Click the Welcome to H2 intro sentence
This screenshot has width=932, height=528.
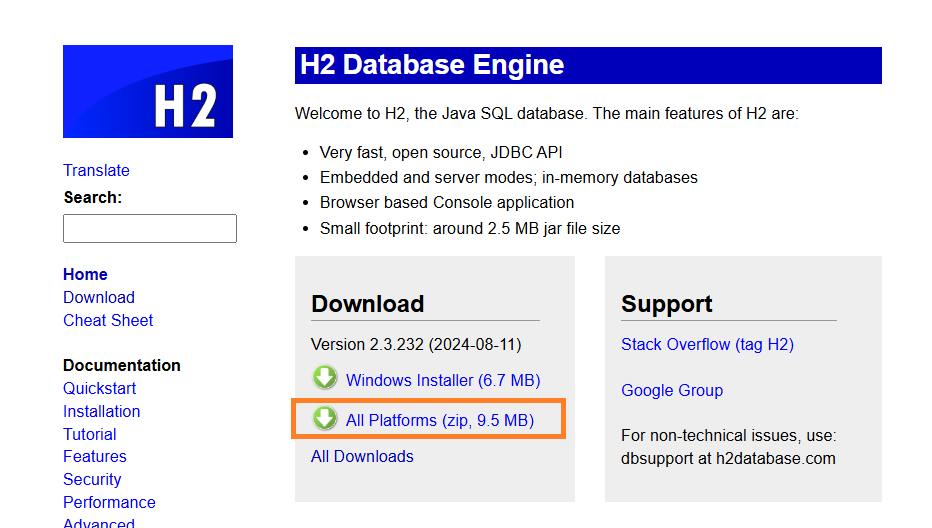point(547,114)
